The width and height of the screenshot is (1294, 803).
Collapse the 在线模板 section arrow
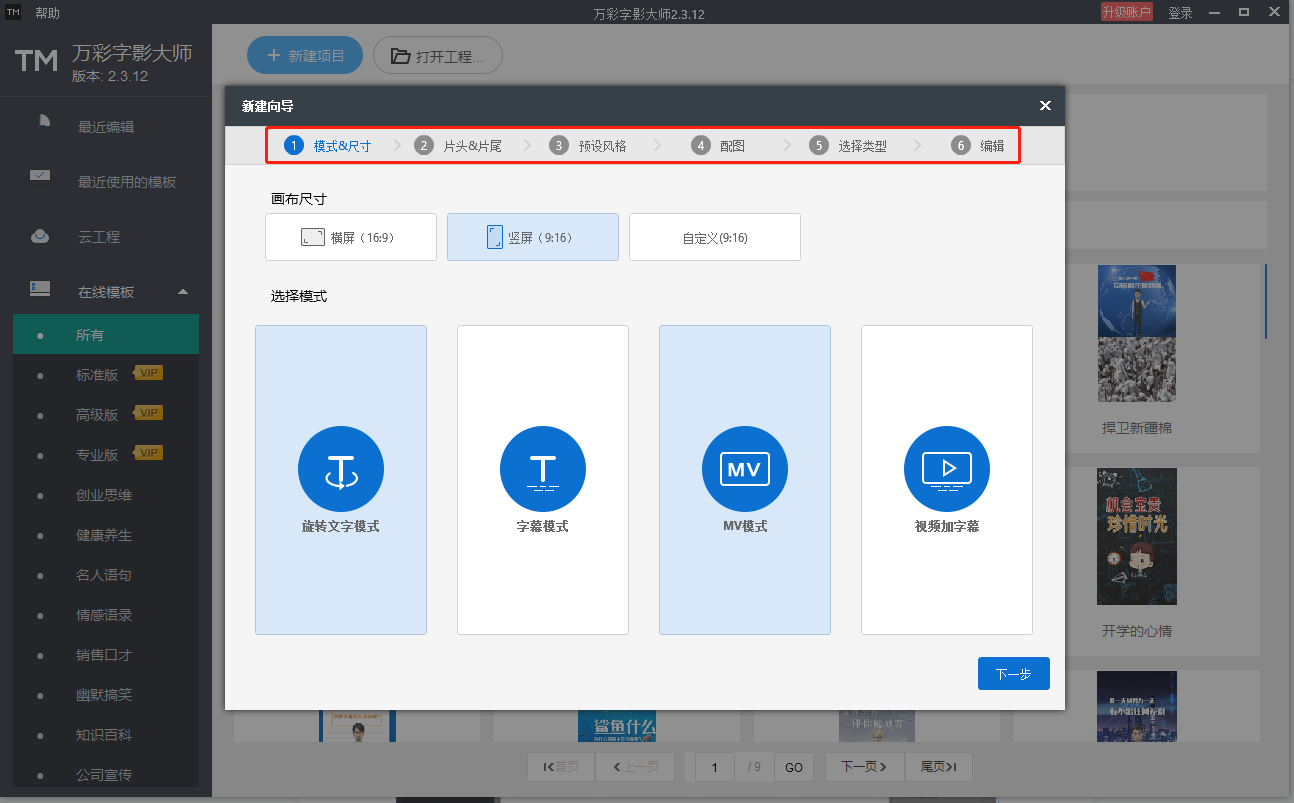click(x=182, y=292)
